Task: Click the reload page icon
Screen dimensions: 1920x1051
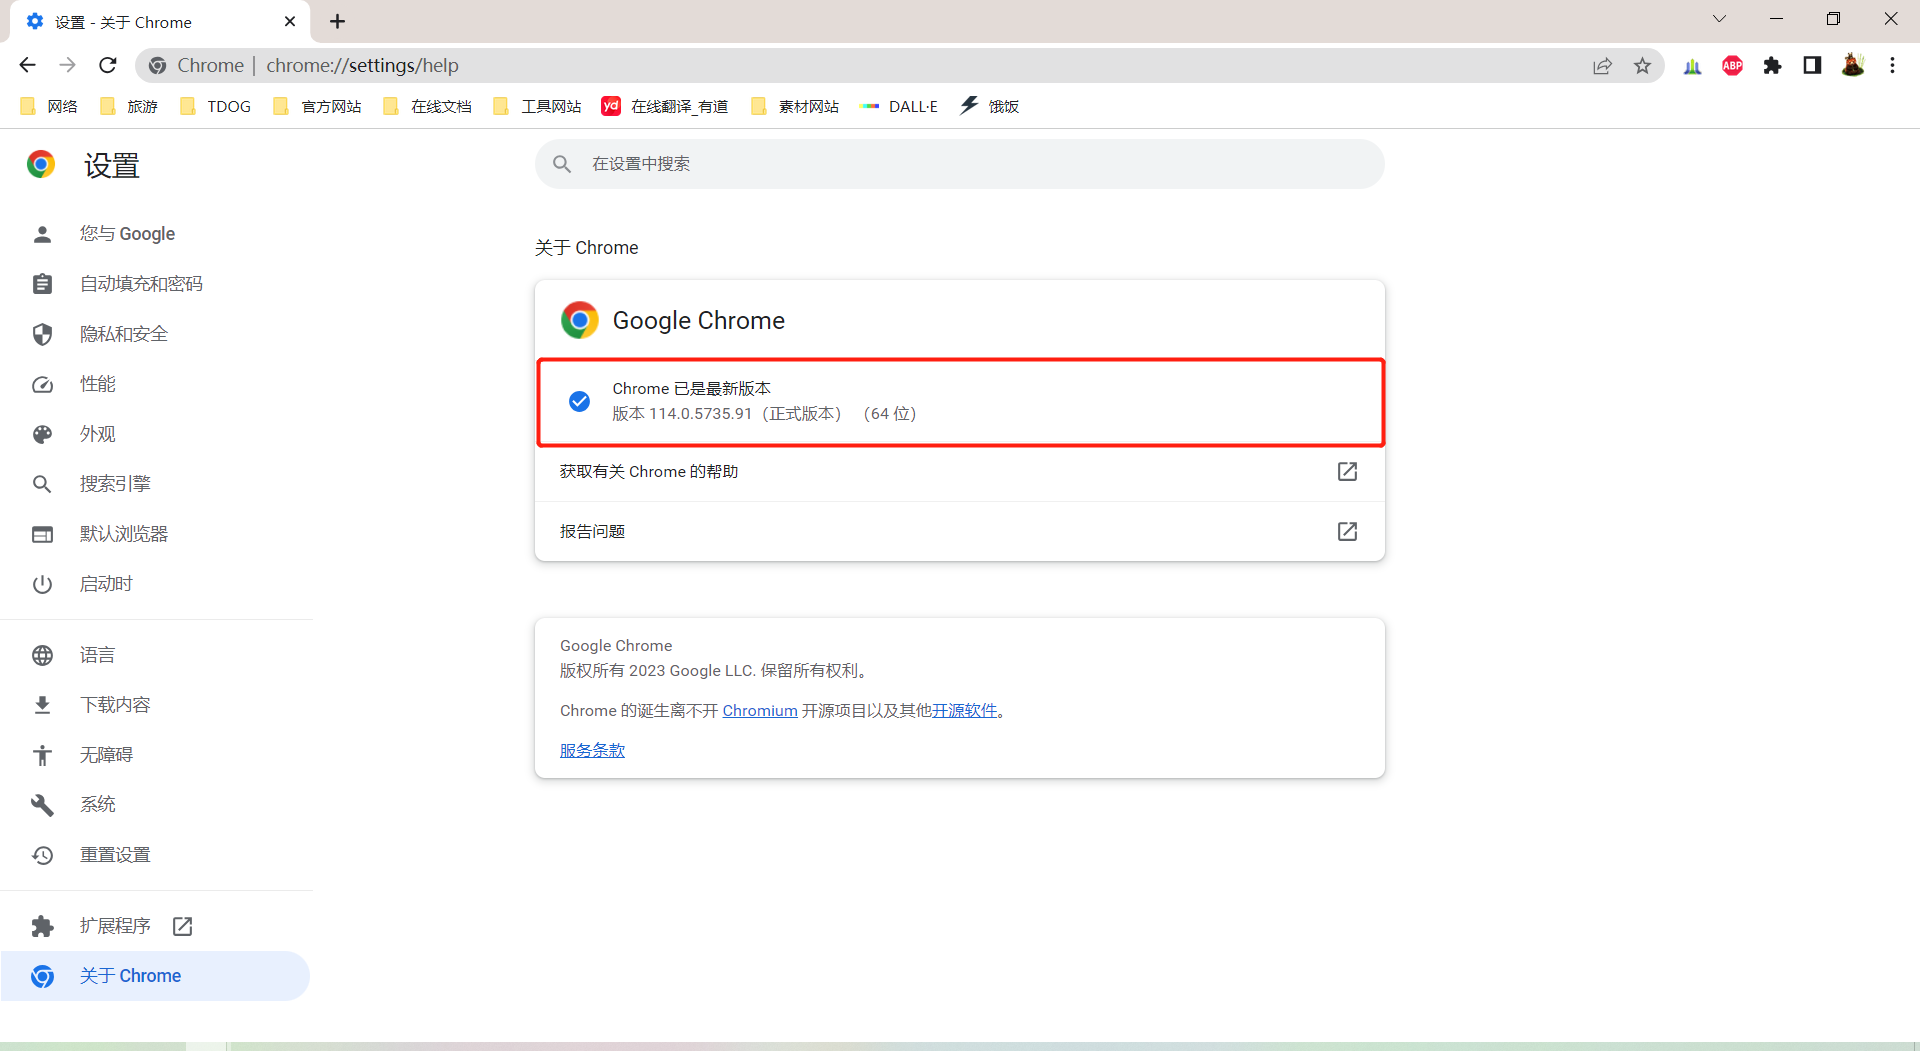Action: coord(108,65)
